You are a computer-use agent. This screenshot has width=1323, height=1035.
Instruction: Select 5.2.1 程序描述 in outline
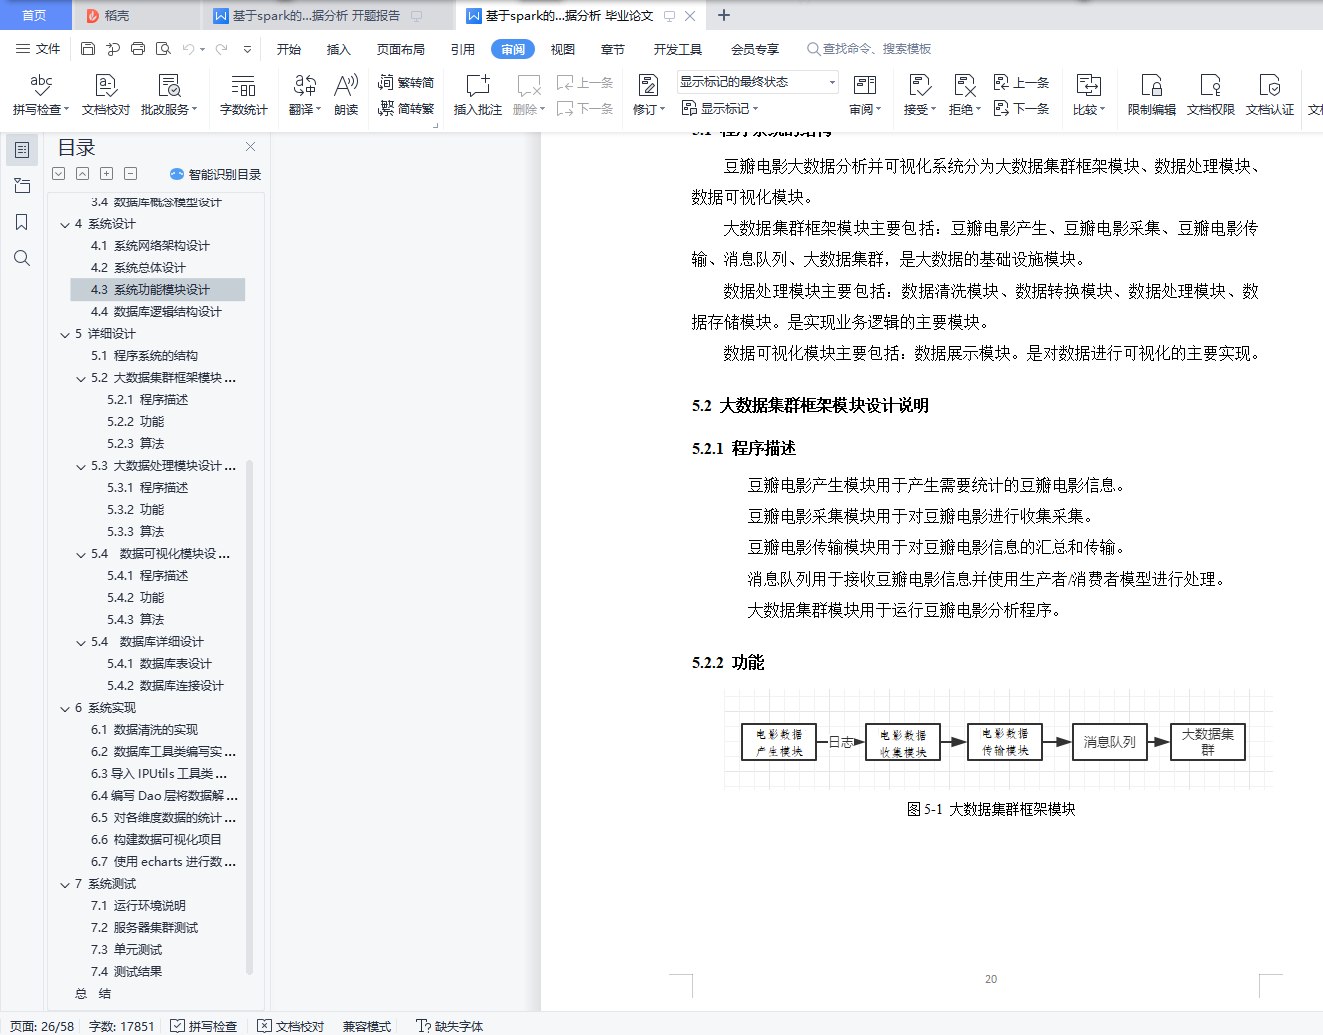(x=148, y=400)
